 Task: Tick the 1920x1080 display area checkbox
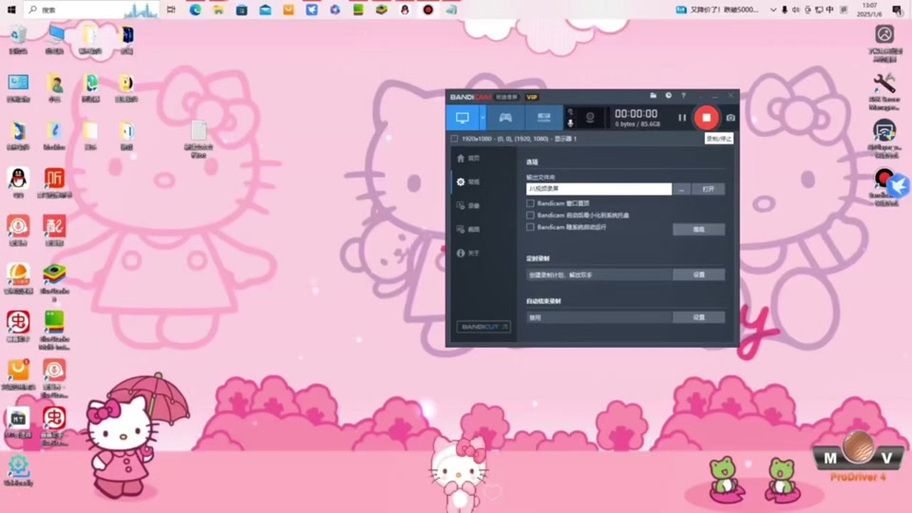pos(454,139)
